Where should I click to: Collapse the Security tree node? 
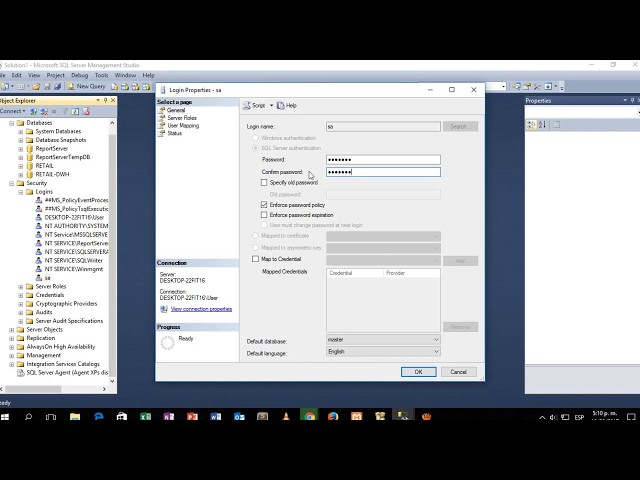click(12, 183)
